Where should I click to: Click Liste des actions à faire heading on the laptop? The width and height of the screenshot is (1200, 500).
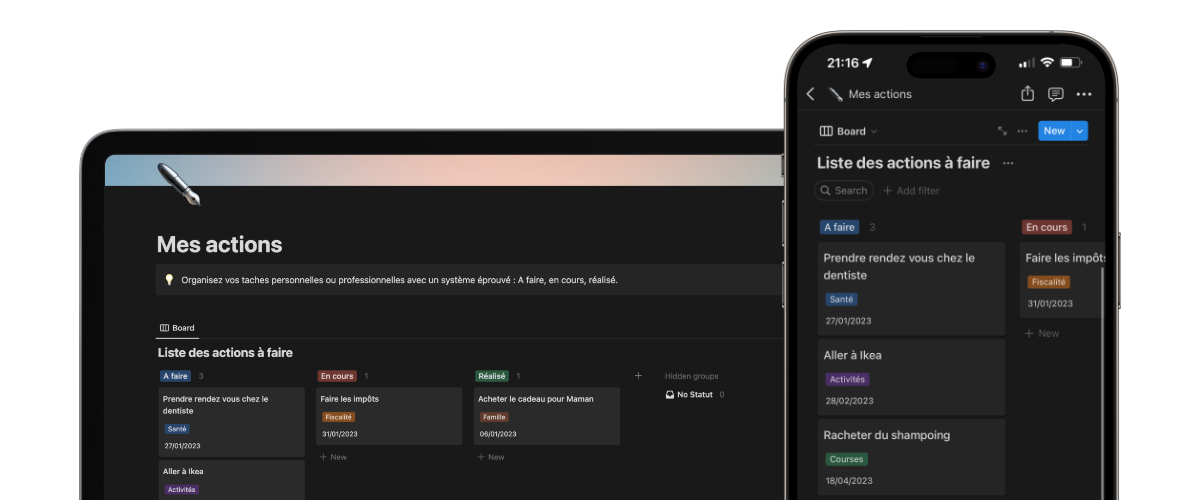point(225,352)
